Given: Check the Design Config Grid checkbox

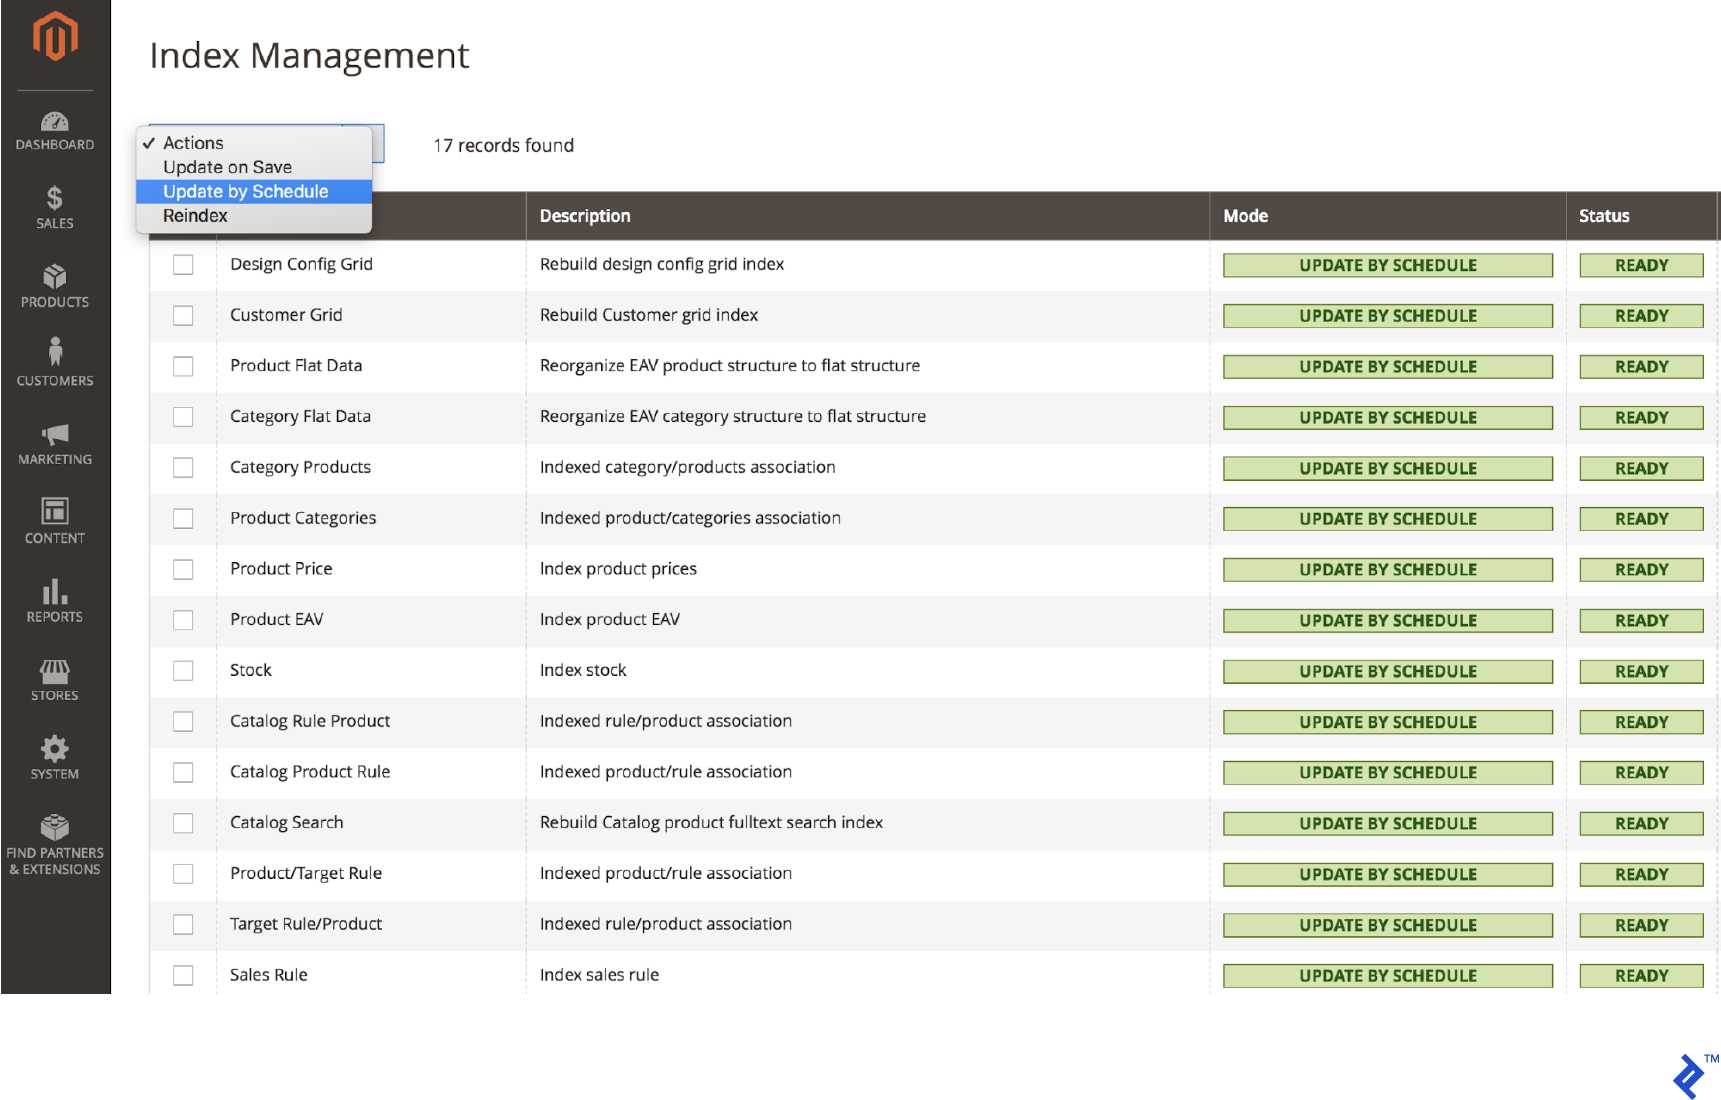Looking at the screenshot, I should point(183,265).
